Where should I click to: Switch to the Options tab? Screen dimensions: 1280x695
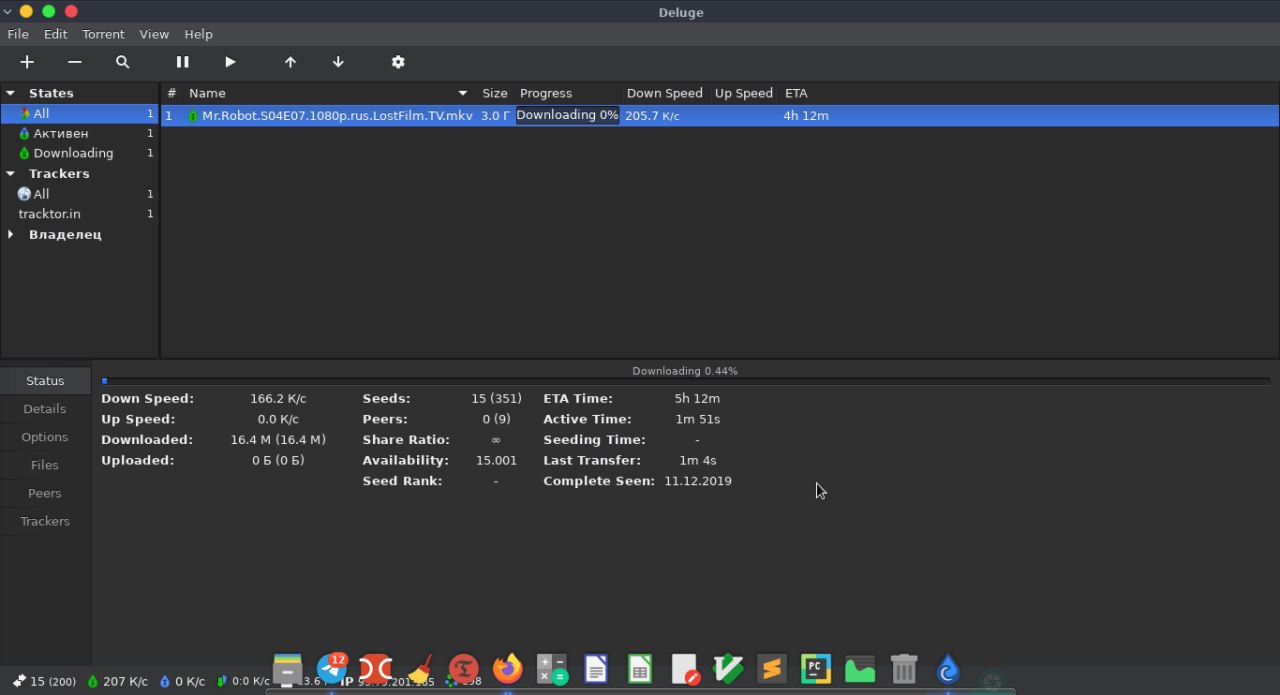45,437
